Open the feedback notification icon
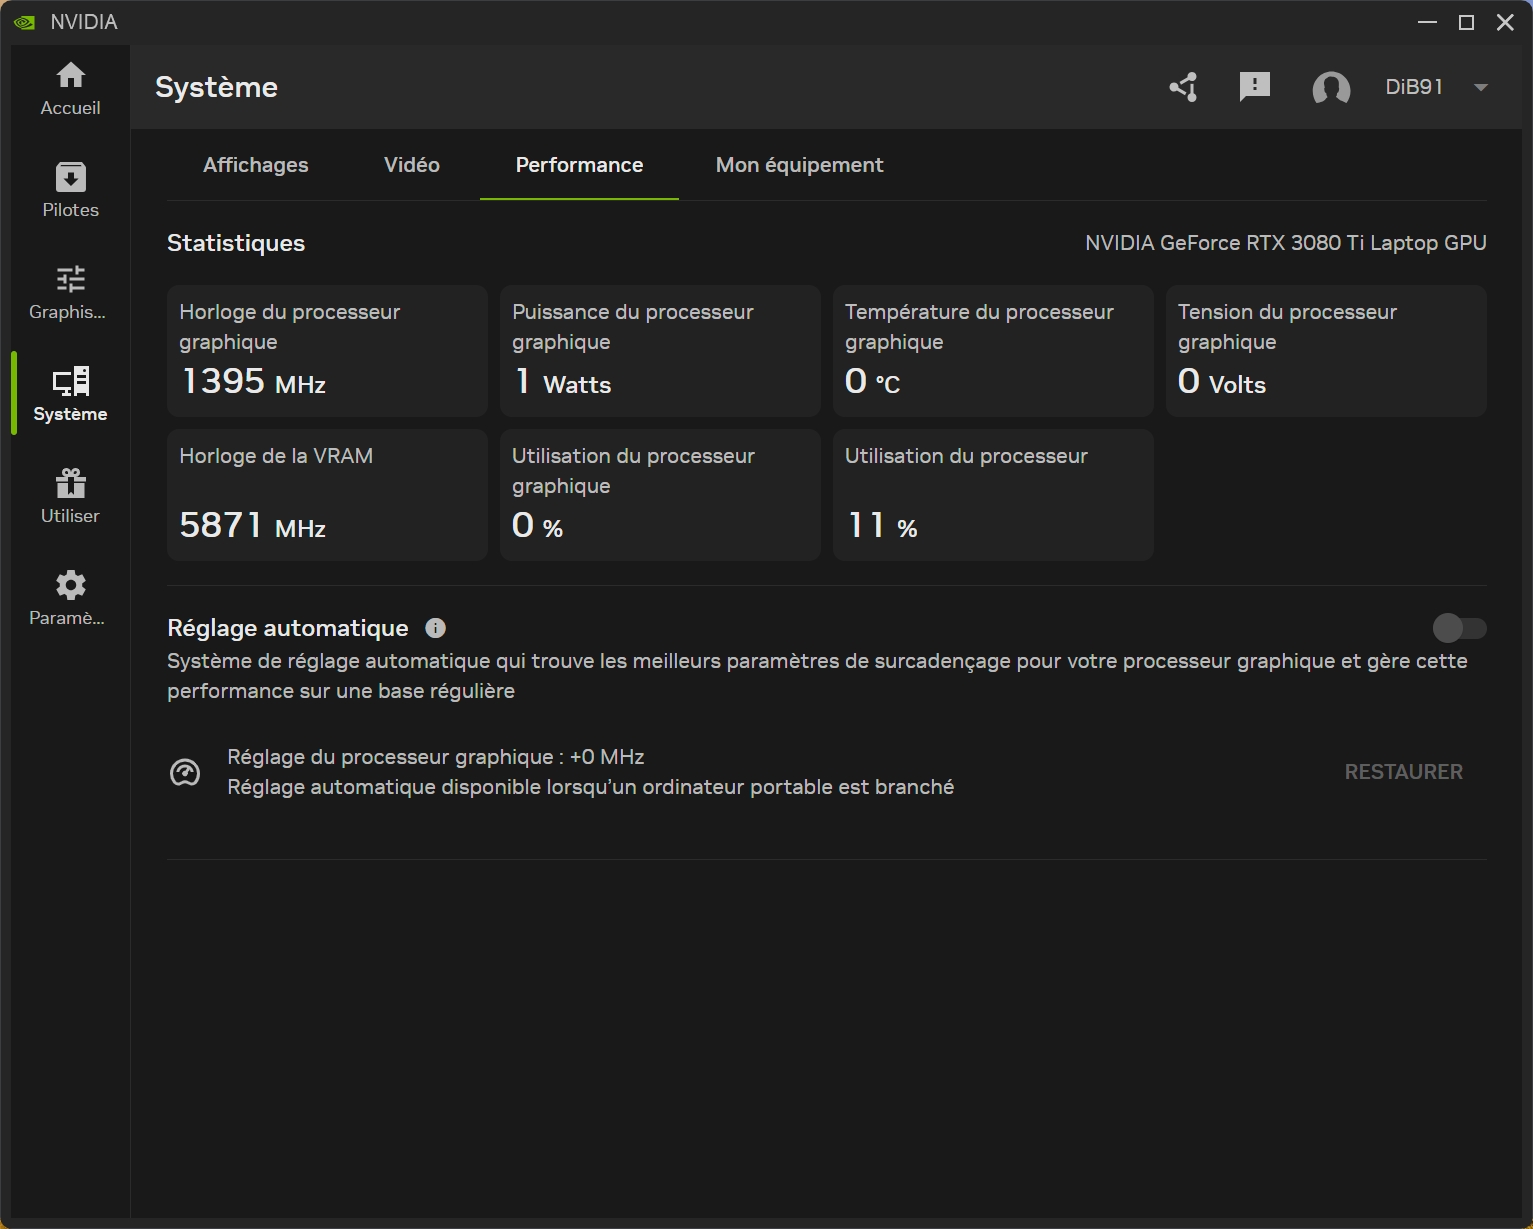Viewport: 1533px width, 1229px height. (x=1254, y=87)
